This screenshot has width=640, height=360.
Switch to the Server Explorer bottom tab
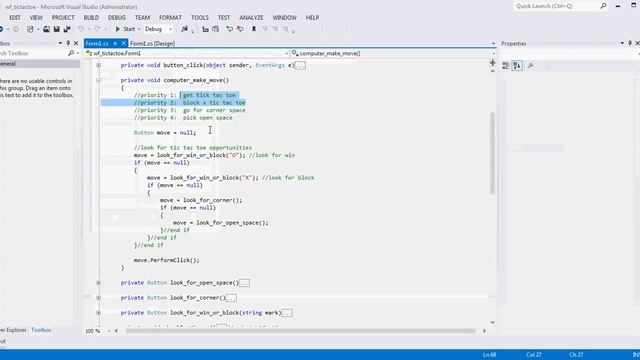coord(13,330)
